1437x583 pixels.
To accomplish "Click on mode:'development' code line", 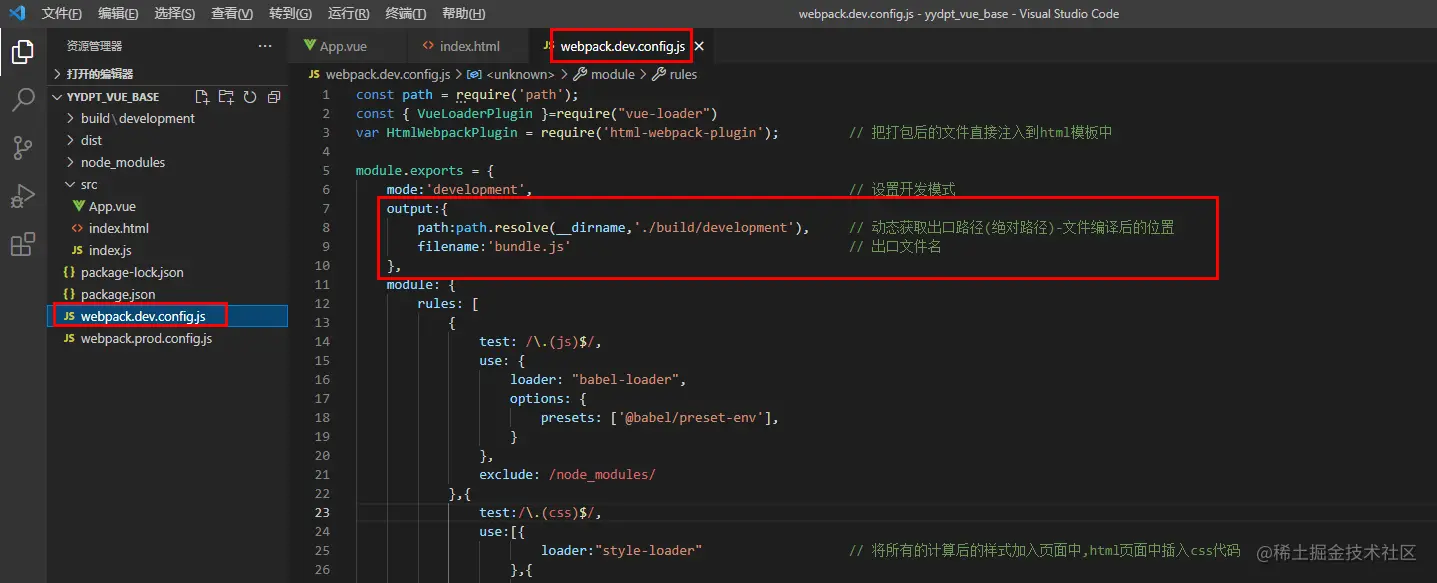I will [459, 190].
